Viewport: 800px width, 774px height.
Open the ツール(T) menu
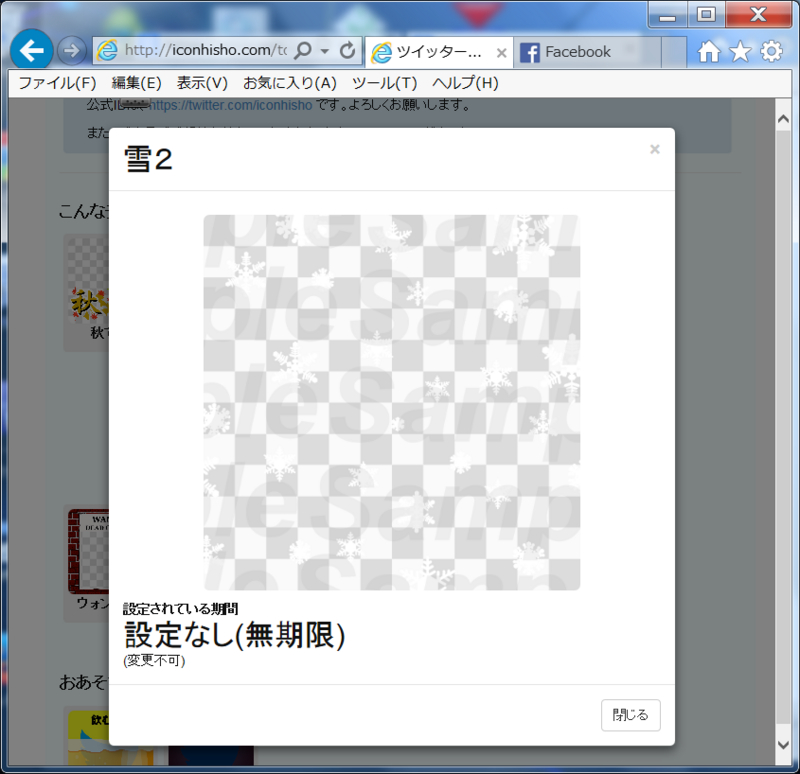pyautogui.click(x=384, y=83)
